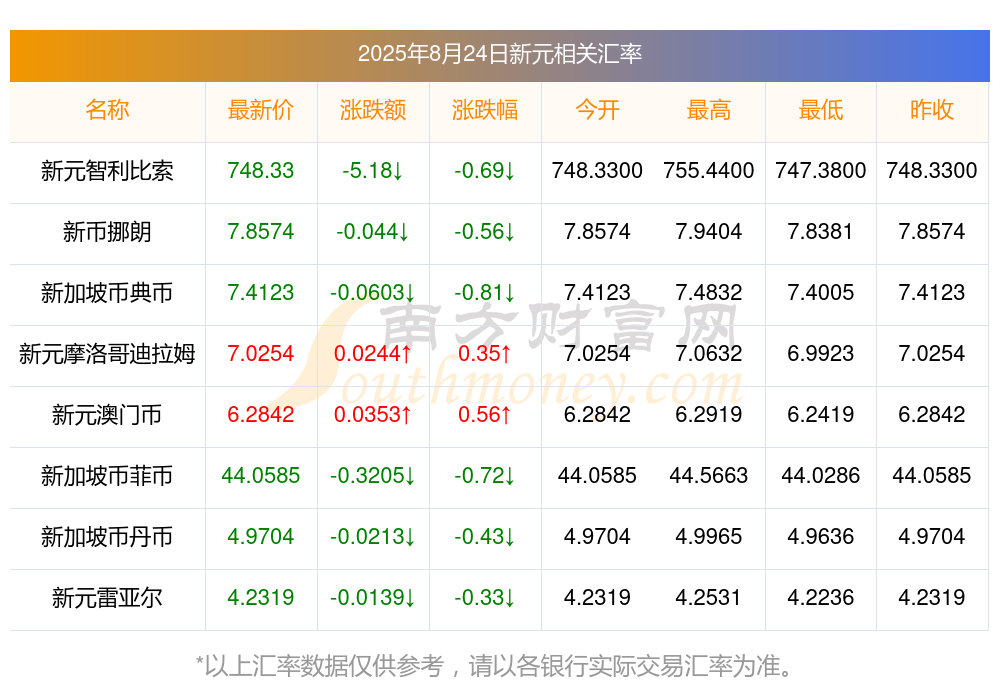The image size is (1000, 698).
Task: Click the change amount -0.044↓
Action: 373,231
